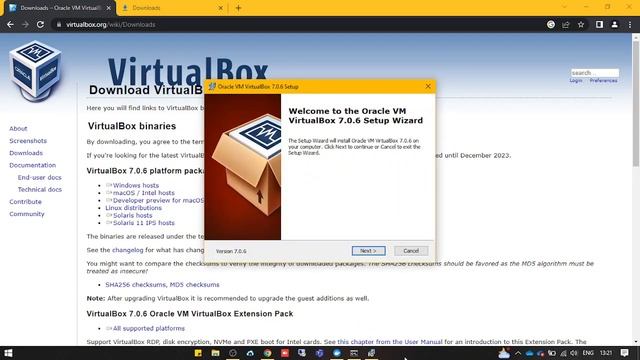Screen dimensions: 640x360
Task: Open the MD5 checksums link
Action: [194, 284]
